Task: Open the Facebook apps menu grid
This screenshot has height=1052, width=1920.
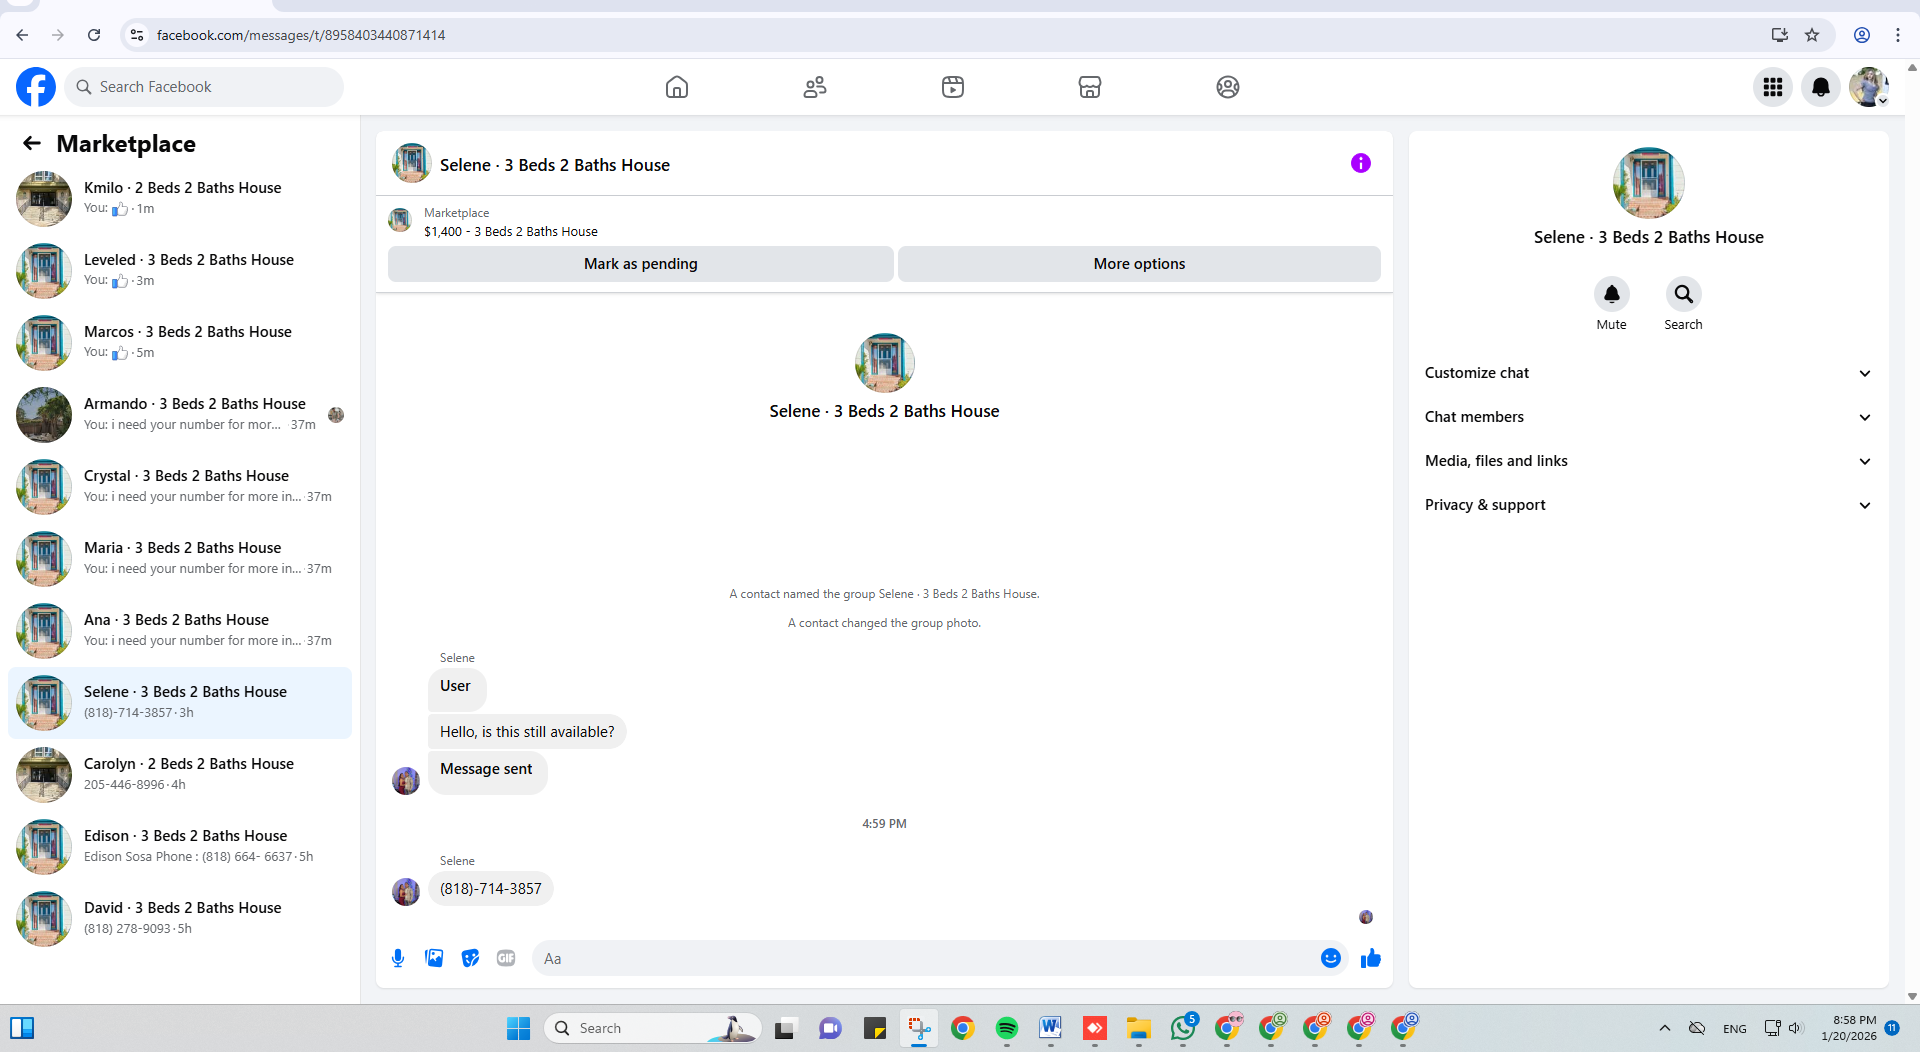Action: point(1773,87)
